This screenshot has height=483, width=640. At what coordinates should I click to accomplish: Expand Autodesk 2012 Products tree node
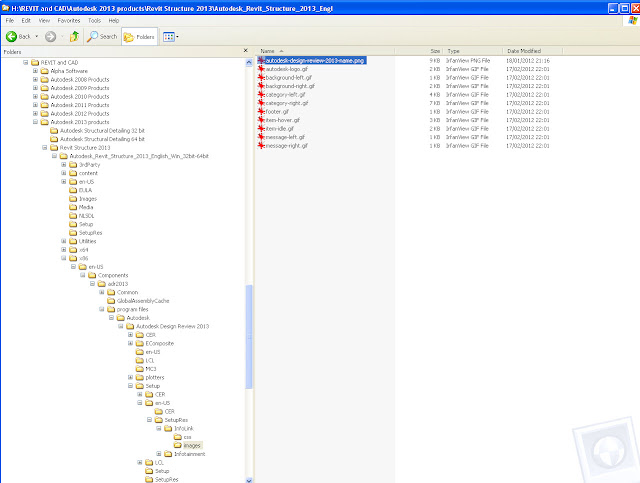(36, 114)
